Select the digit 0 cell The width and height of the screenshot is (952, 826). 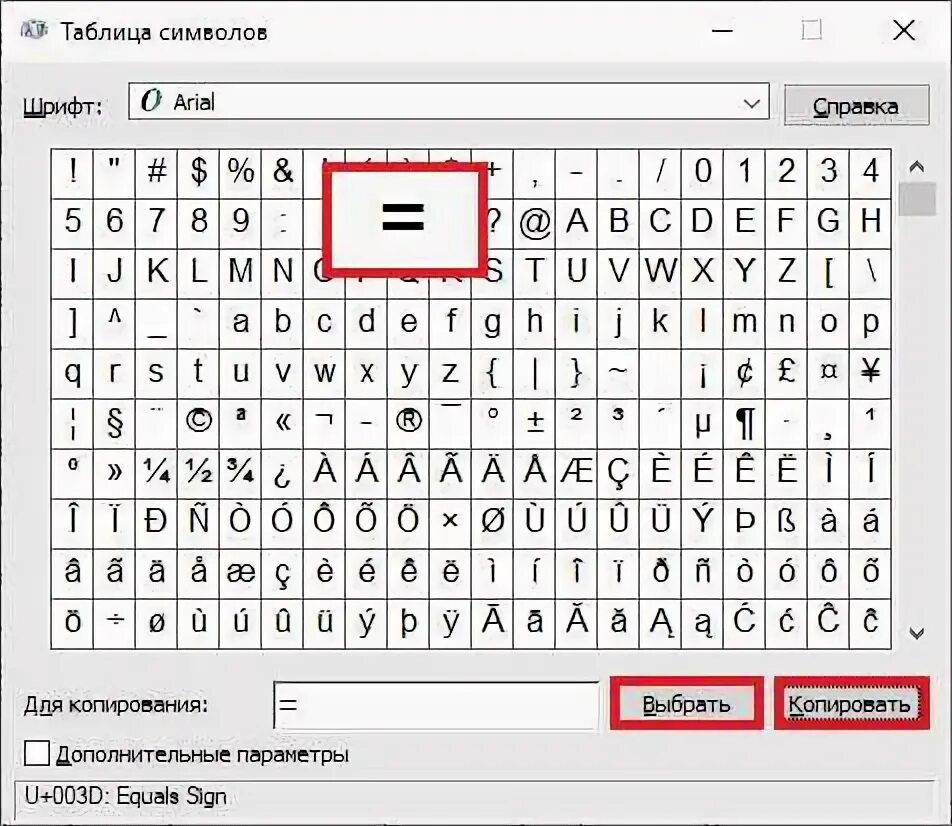pyautogui.click(x=702, y=174)
